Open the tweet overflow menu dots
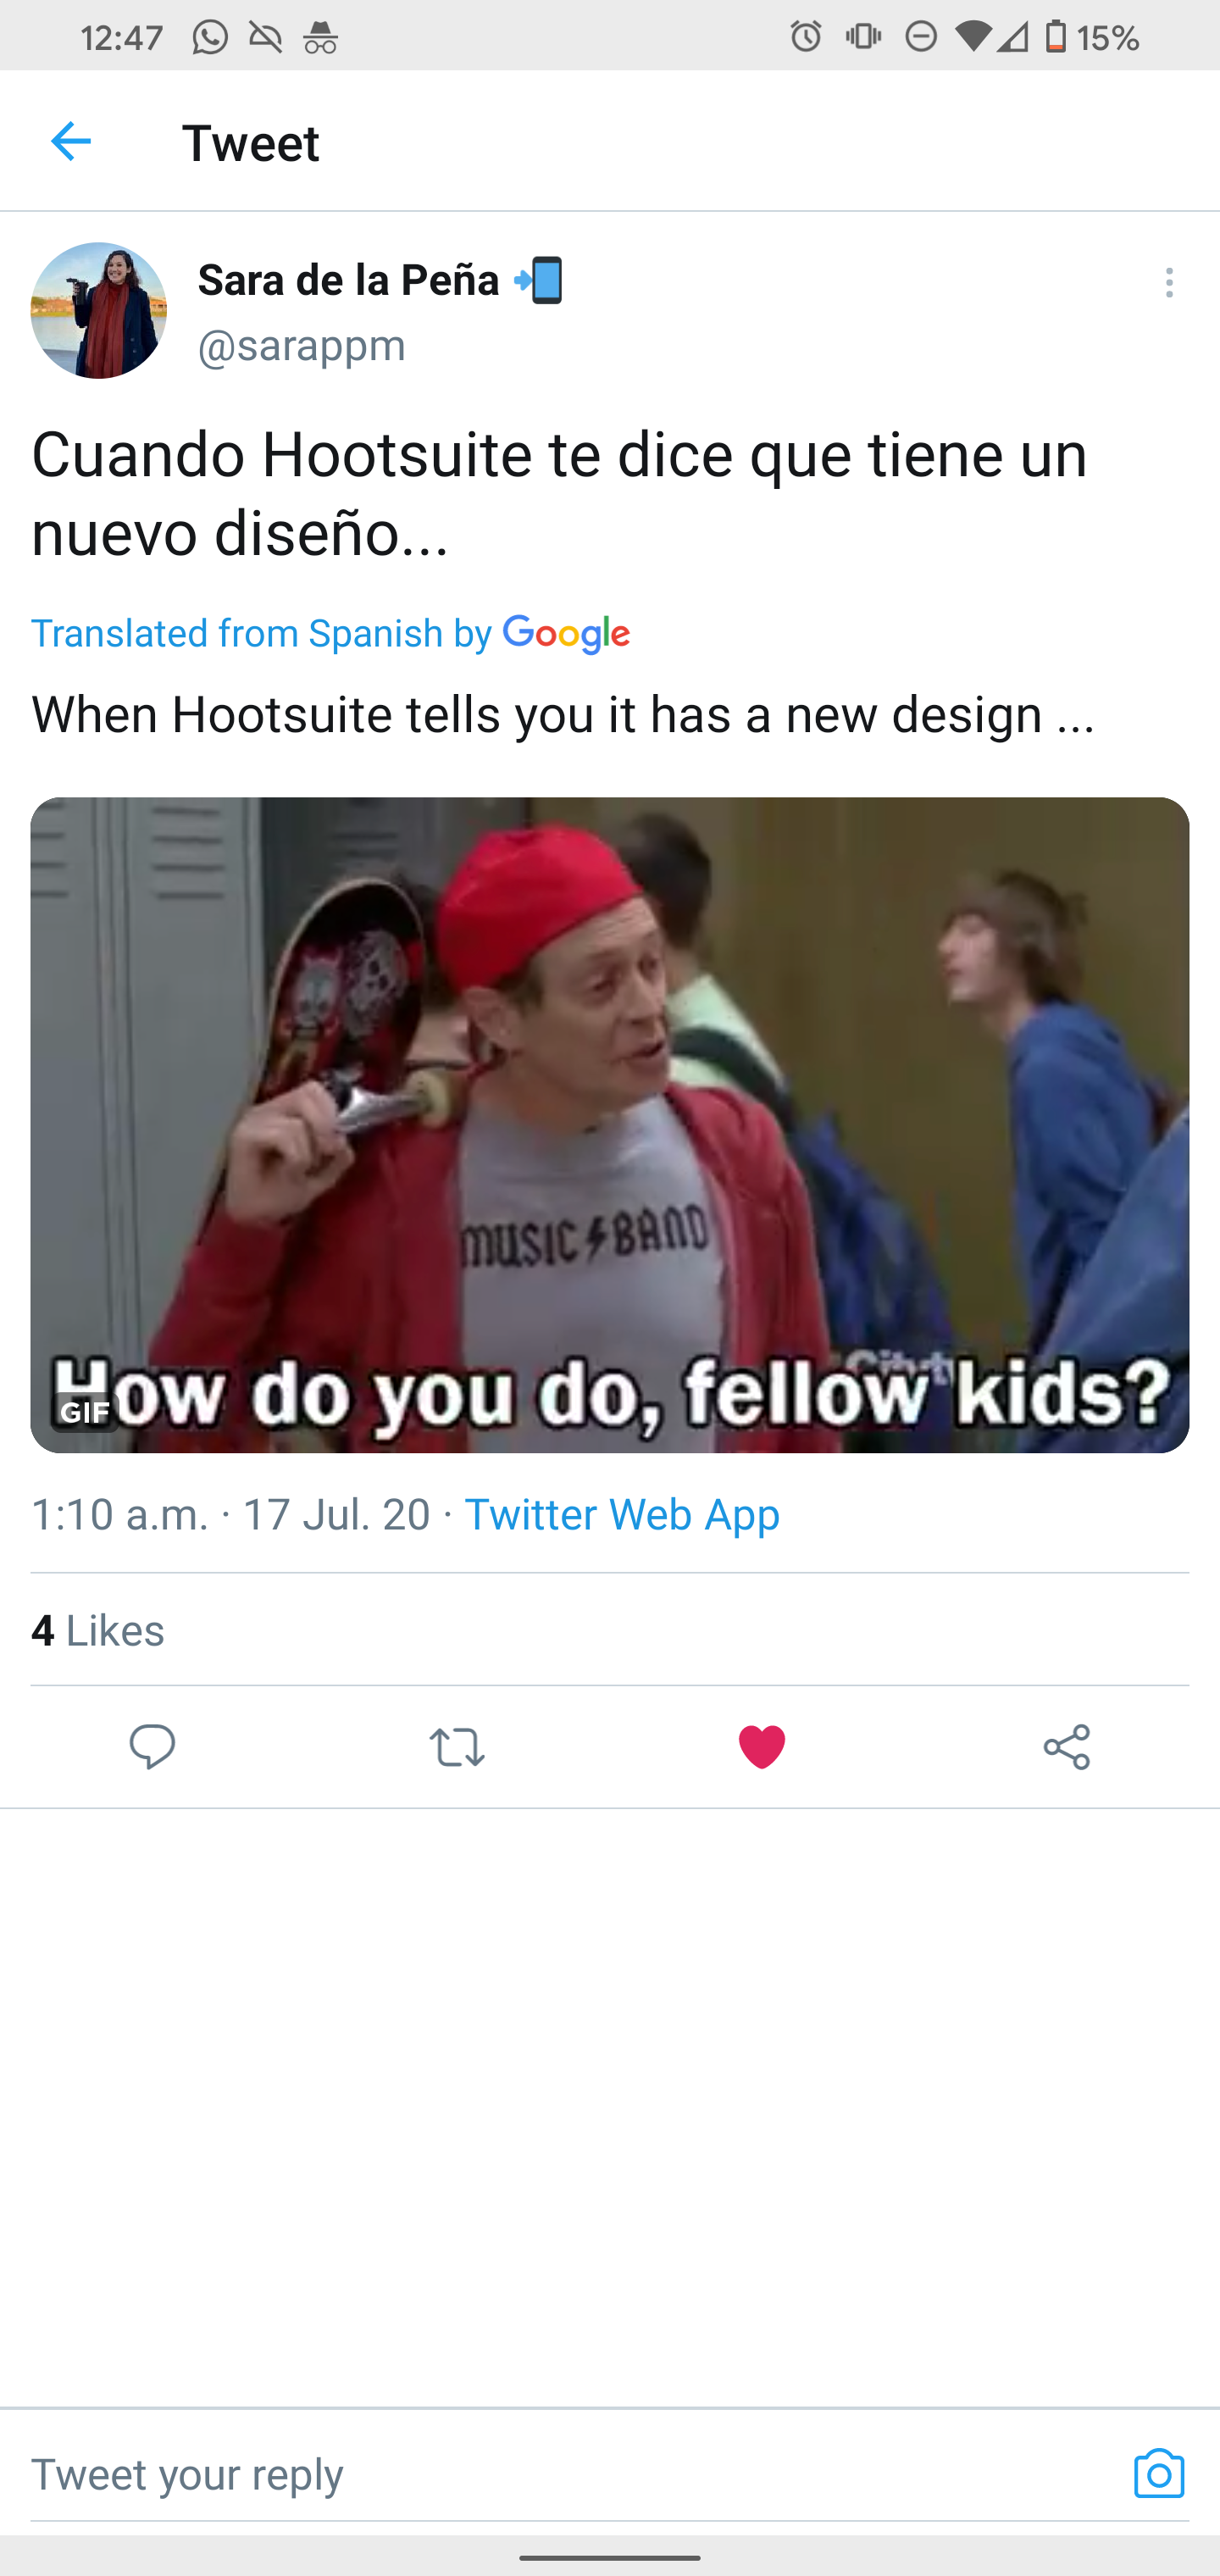 [1168, 283]
